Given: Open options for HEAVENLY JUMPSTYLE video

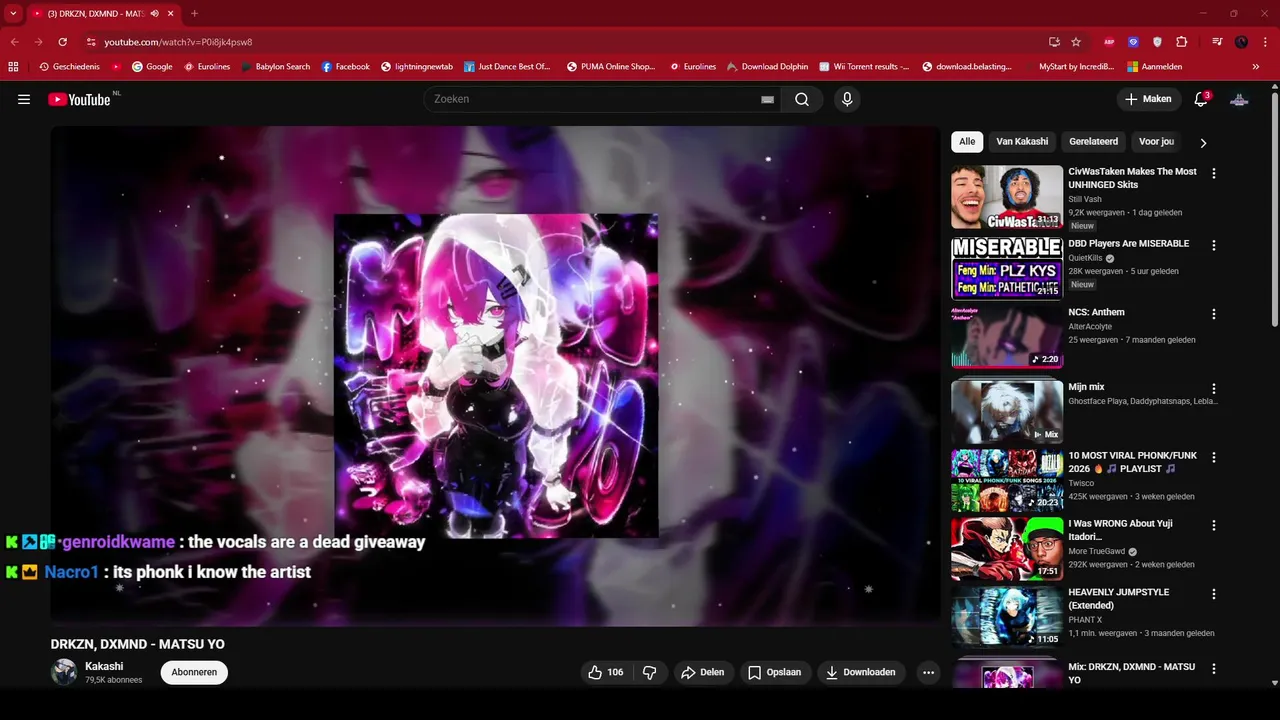Looking at the screenshot, I should (x=1214, y=593).
